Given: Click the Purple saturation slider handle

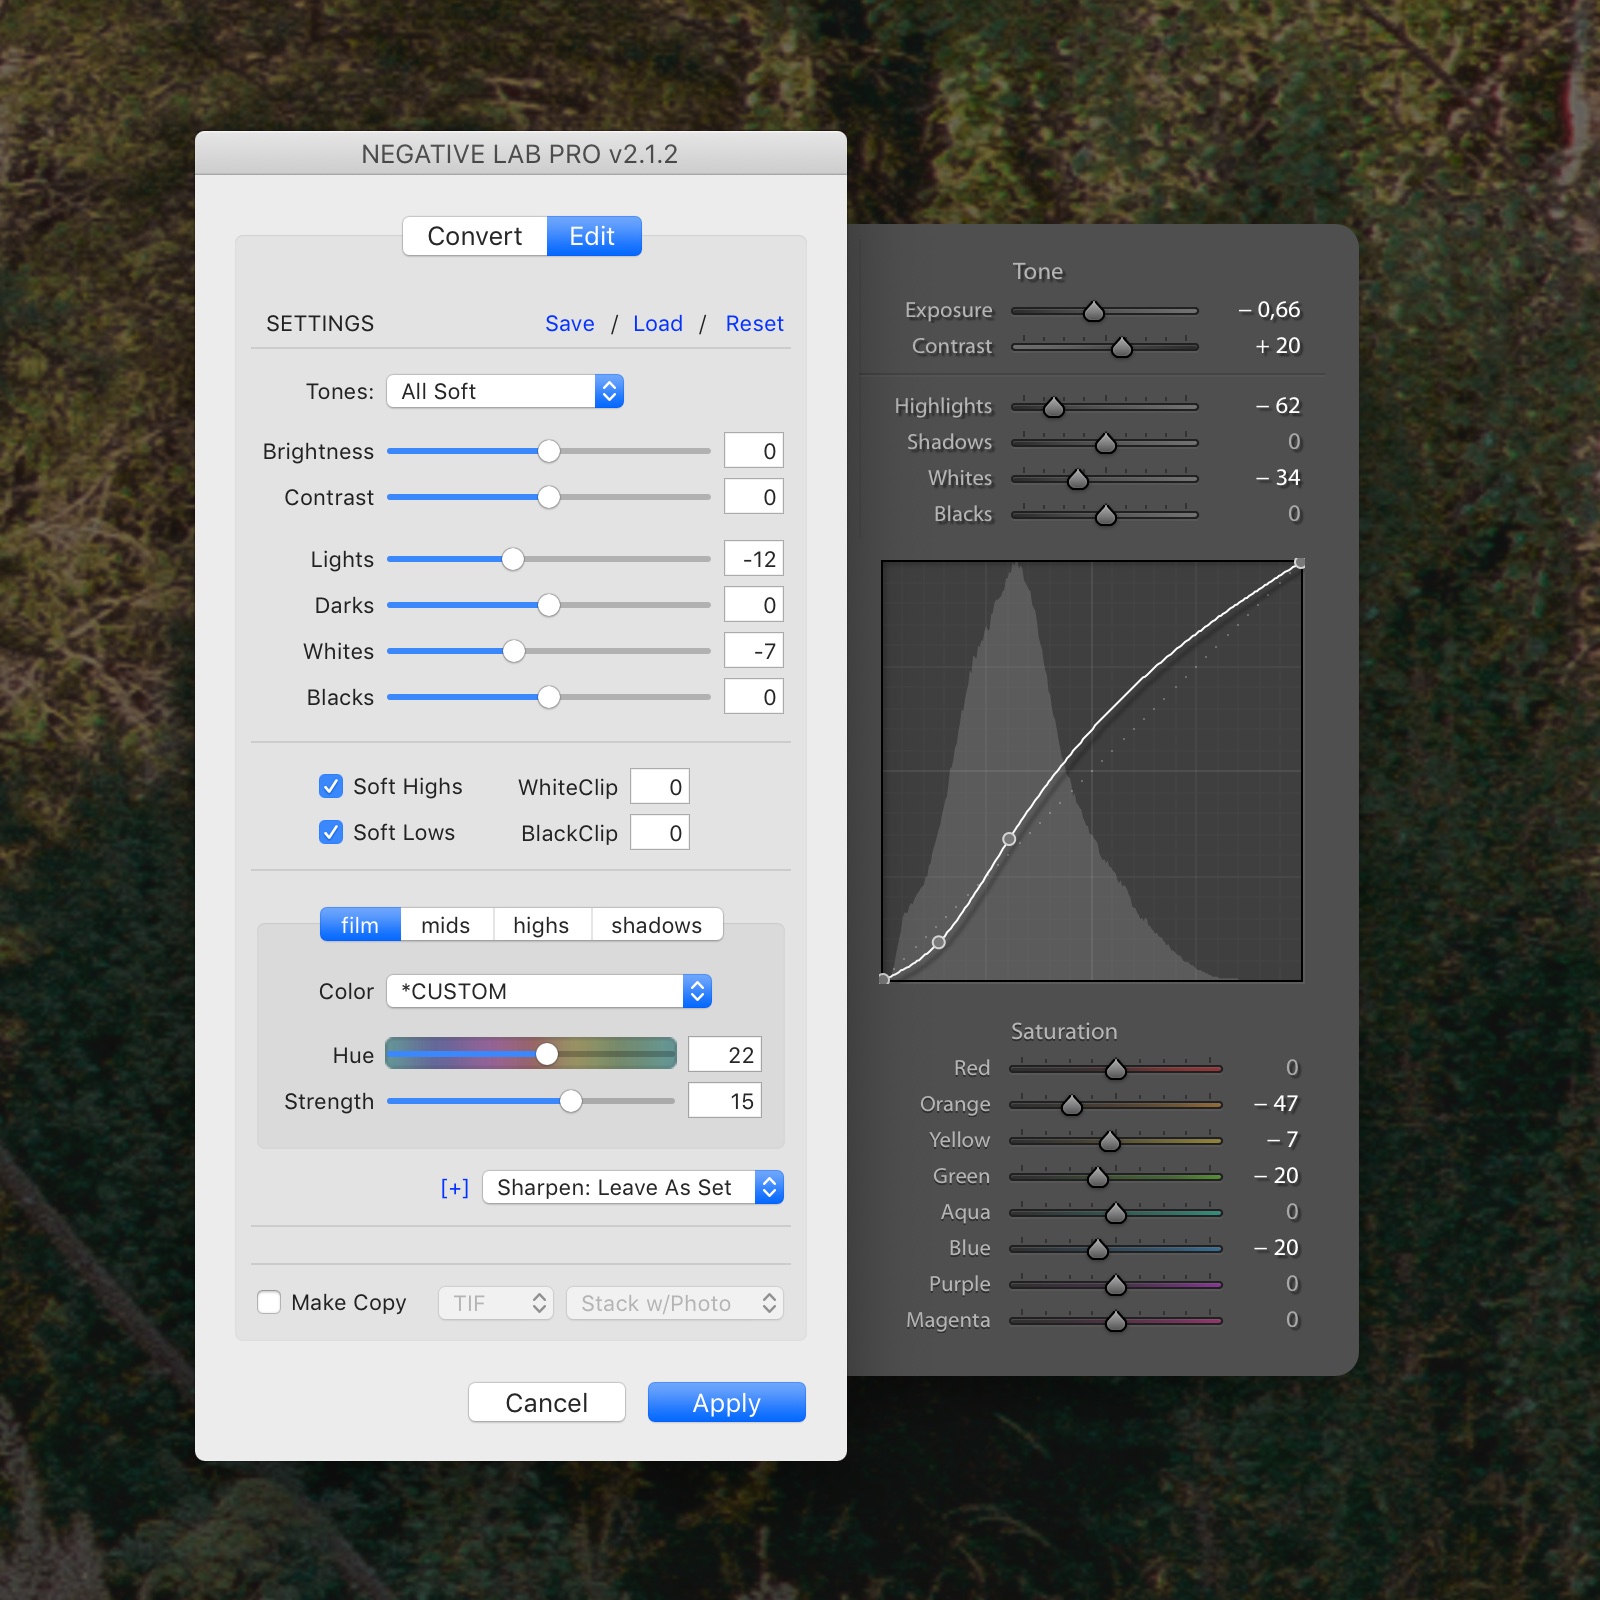Looking at the screenshot, I should [x=1116, y=1285].
